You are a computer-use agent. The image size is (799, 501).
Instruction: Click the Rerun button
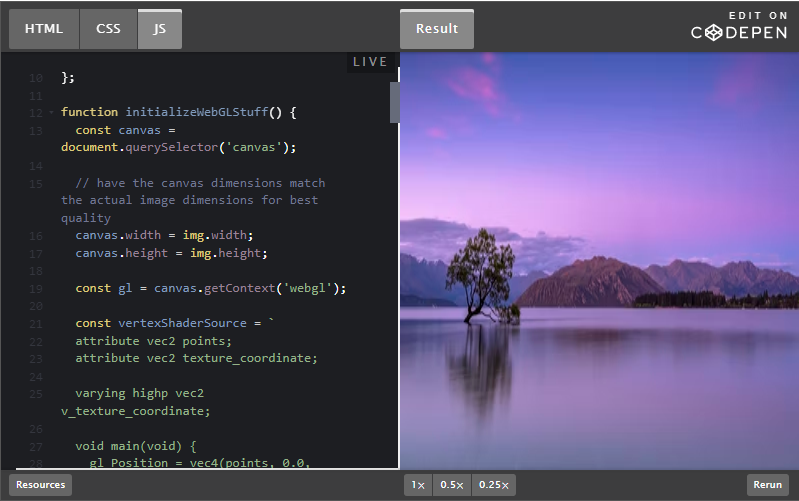767,485
